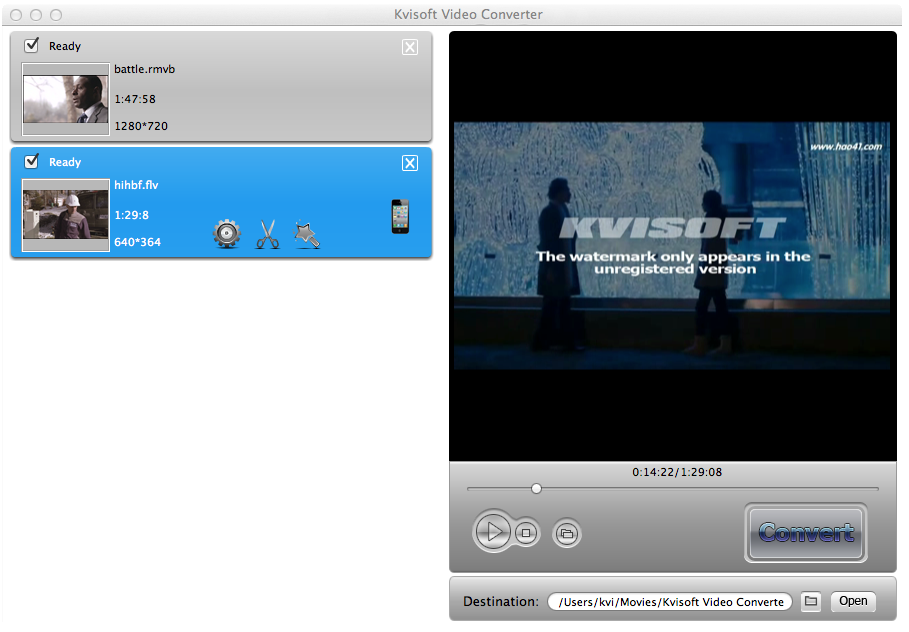The image size is (909, 632).
Task: Click the 1:29:8 duration text
Action: pyautogui.click(x=132, y=215)
